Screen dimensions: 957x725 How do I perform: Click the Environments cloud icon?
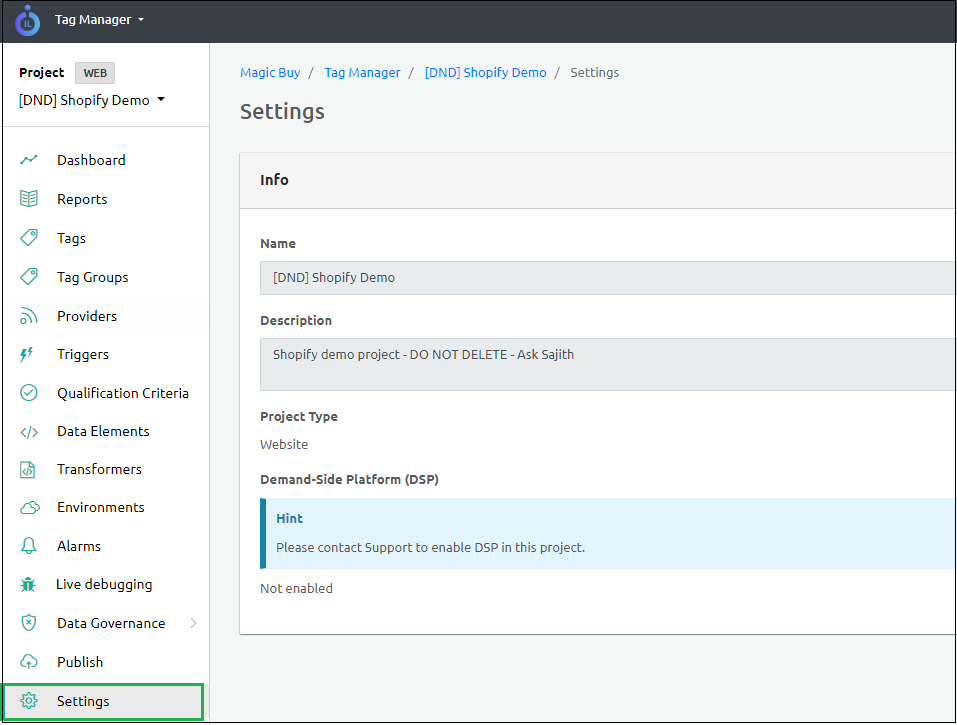29,508
